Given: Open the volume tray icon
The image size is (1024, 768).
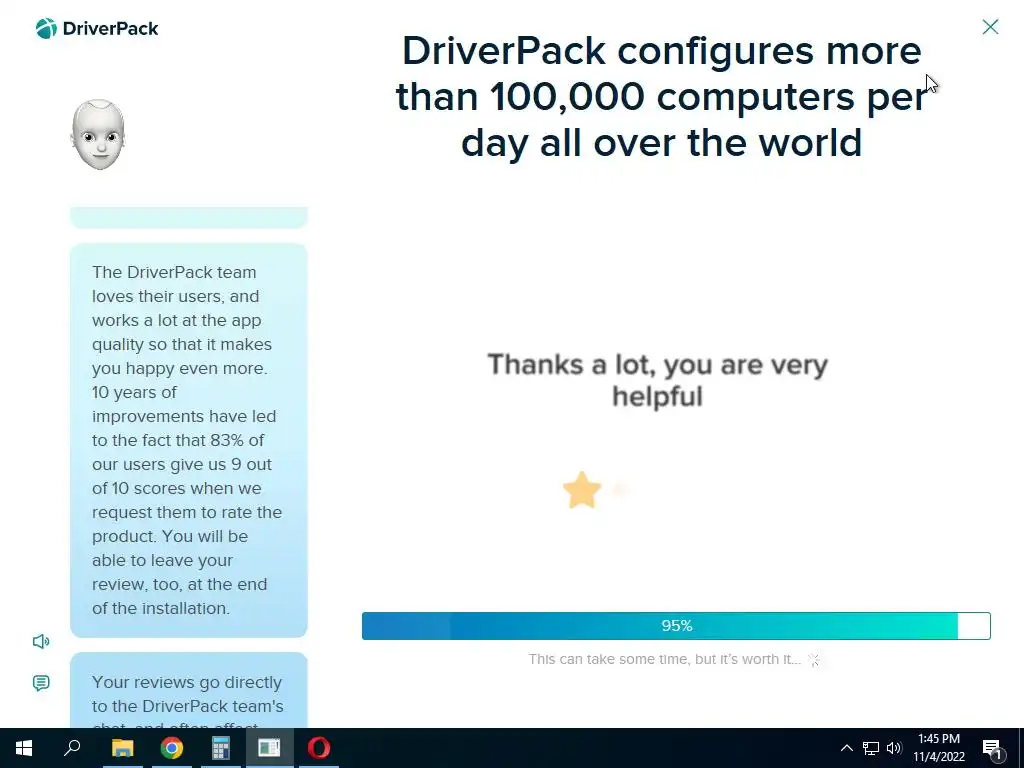Looking at the screenshot, I should click(x=894, y=748).
